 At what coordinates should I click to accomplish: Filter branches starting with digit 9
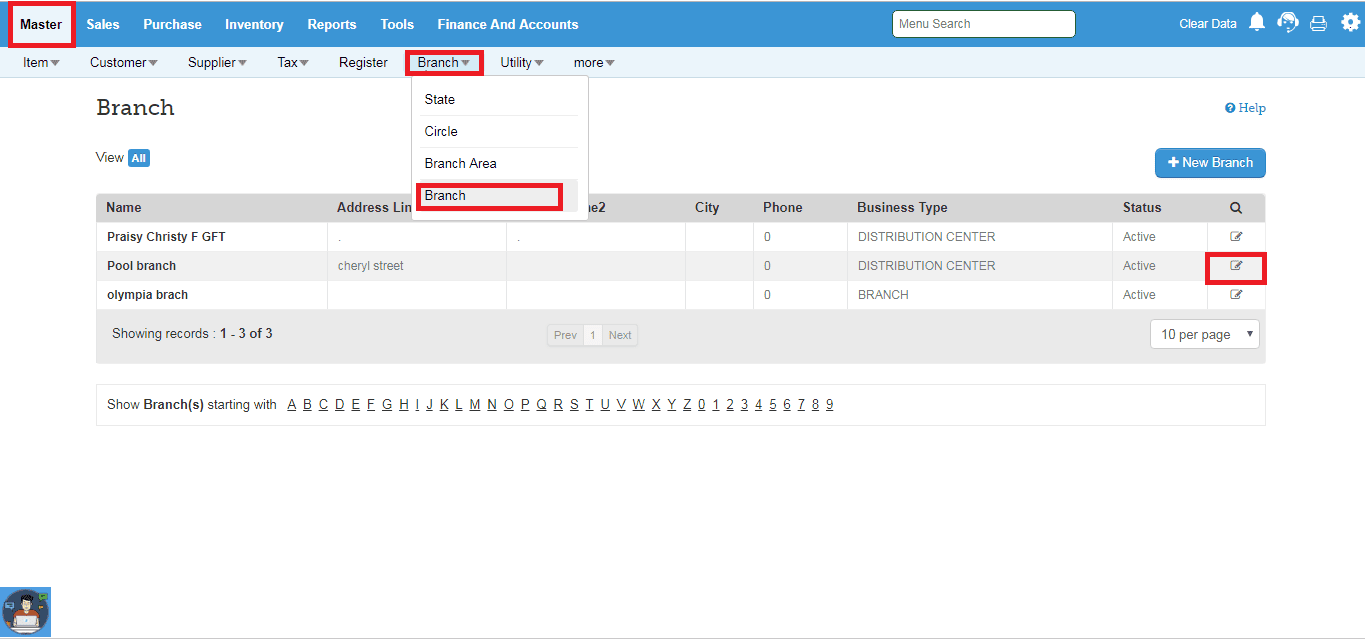(830, 405)
